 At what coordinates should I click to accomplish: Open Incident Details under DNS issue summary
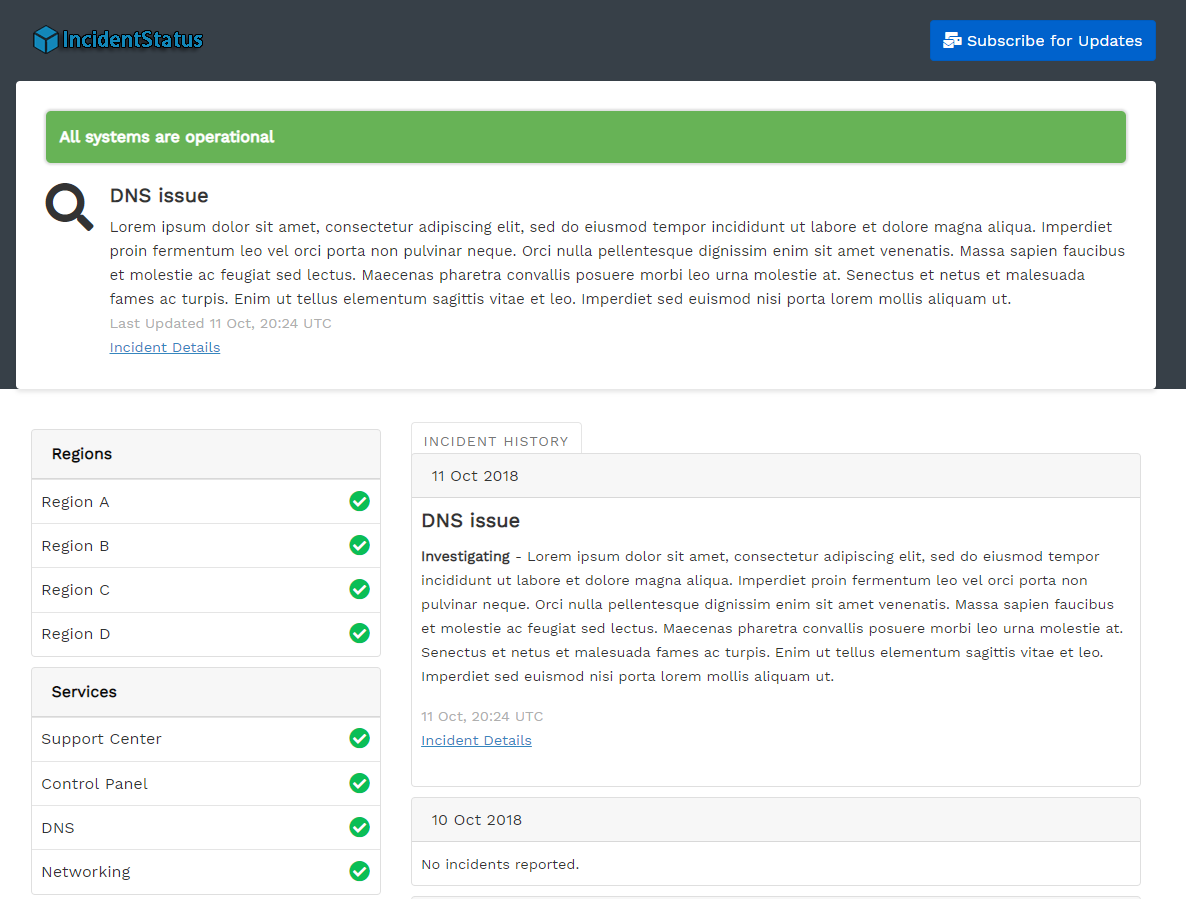click(164, 347)
